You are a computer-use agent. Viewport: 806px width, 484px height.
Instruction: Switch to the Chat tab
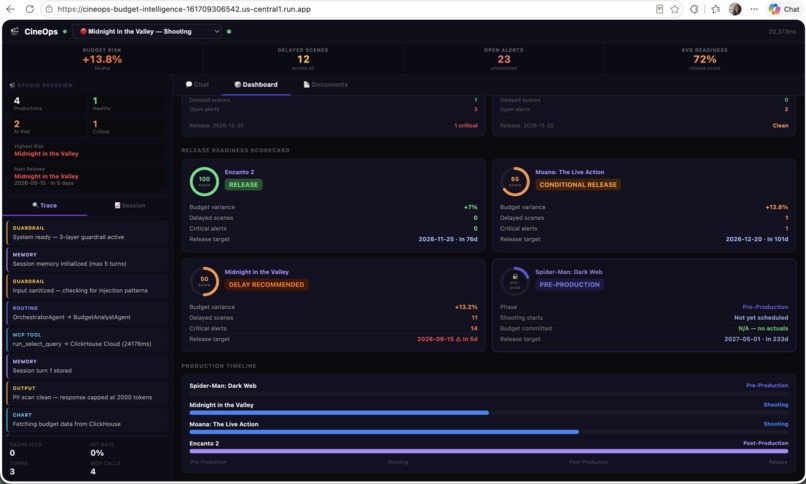197,85
